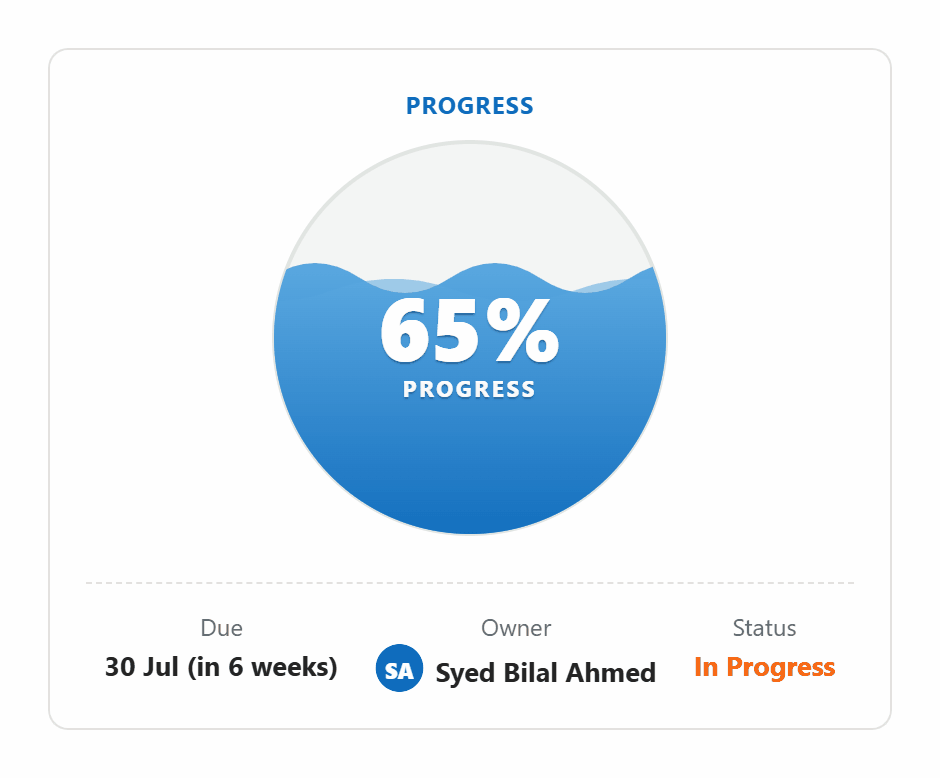Click the Owner field label
940x778 pixels.
(516, 628)
